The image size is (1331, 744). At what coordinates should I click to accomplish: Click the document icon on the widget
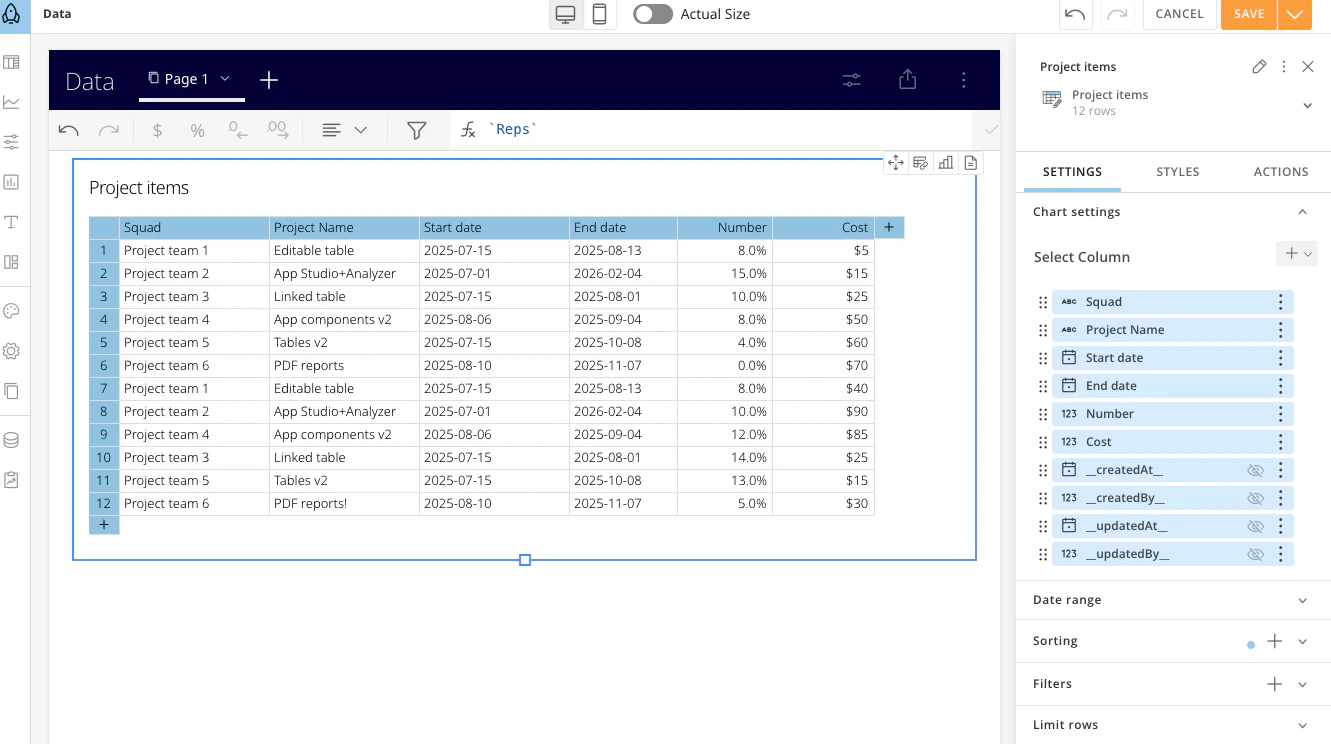971,163
